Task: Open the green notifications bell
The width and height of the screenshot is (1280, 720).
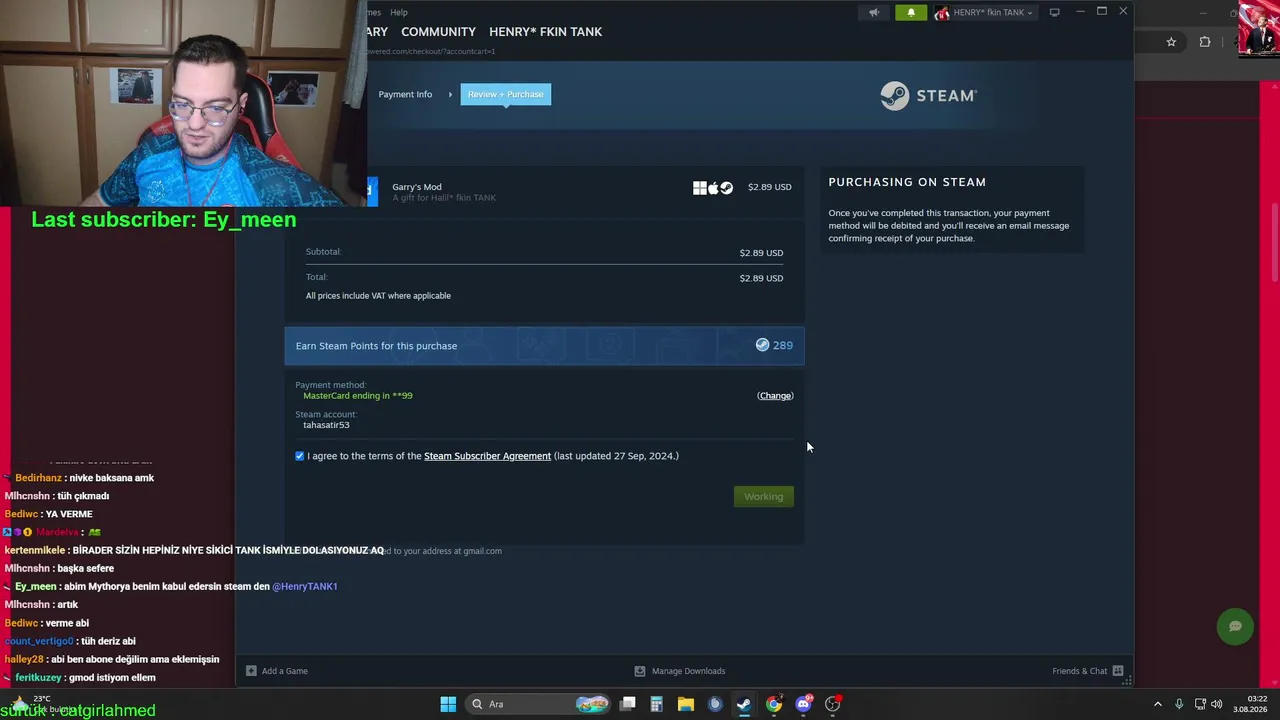Action: [x=911, y=12]
